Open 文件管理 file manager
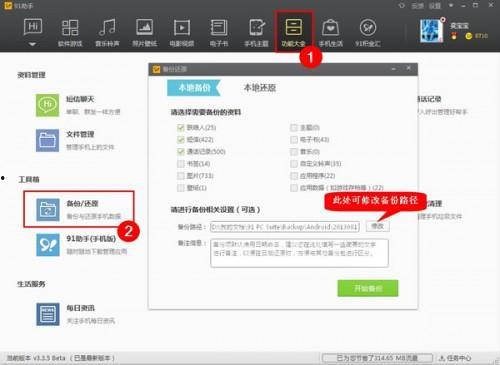Viewport: 500px width, 365px height. coord(76,140)
